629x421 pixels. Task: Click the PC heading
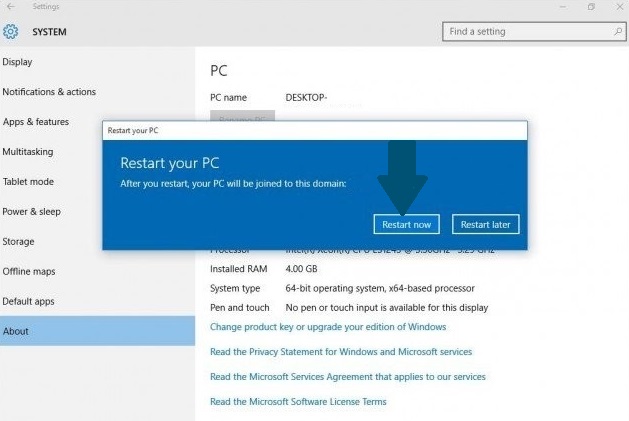219,71
